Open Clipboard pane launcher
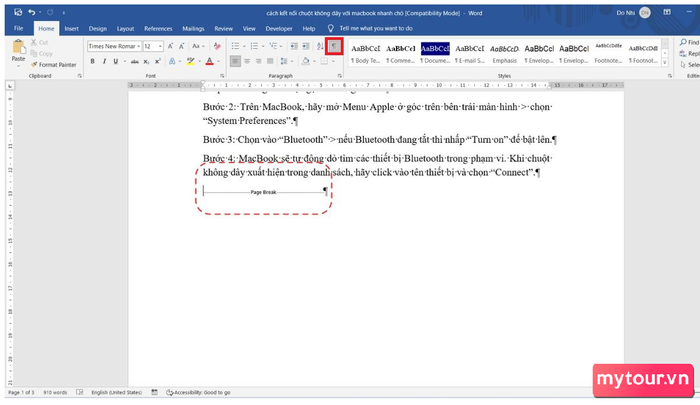The height and width of the screenshot is (405, 700). coord(80,76)
